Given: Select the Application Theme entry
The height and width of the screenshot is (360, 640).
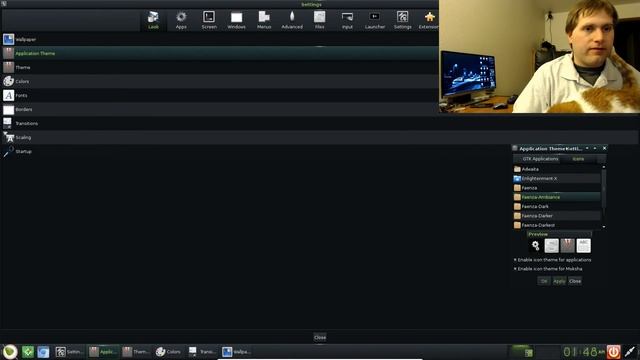Looking at the screenshot, I should (220, 53).
